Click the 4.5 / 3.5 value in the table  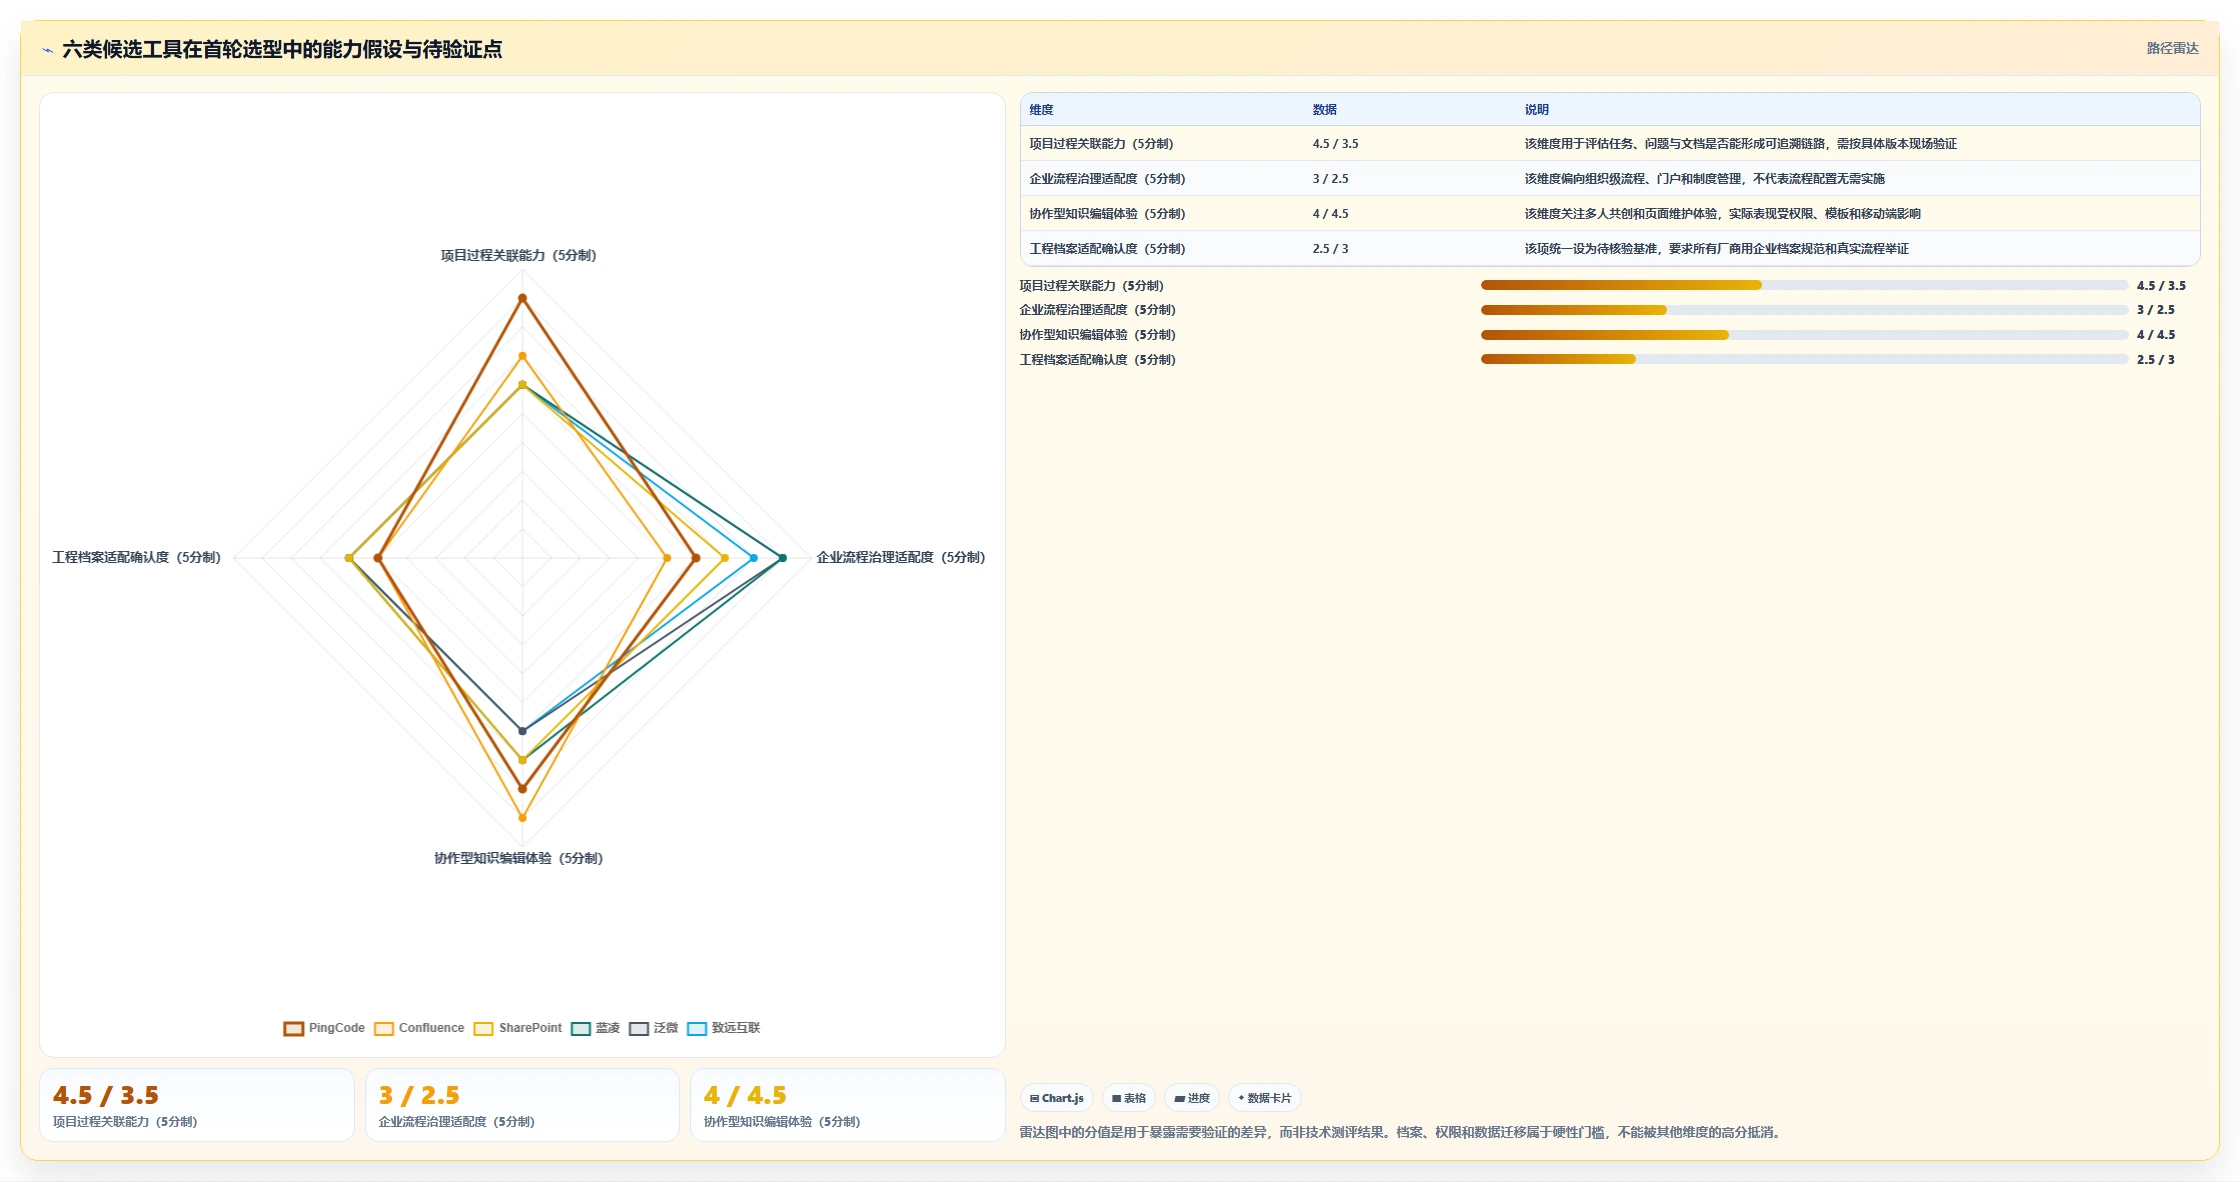click(x=1335, y=144)
